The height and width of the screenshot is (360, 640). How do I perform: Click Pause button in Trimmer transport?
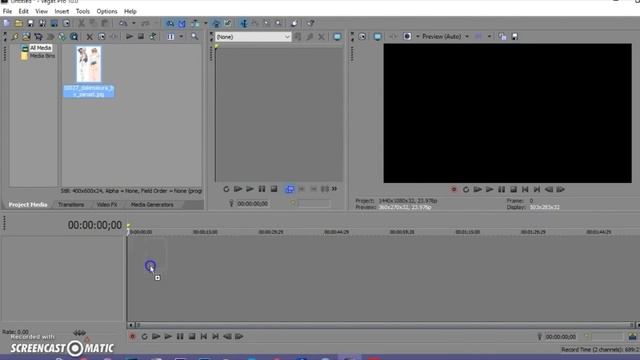(x=262, y=189)
